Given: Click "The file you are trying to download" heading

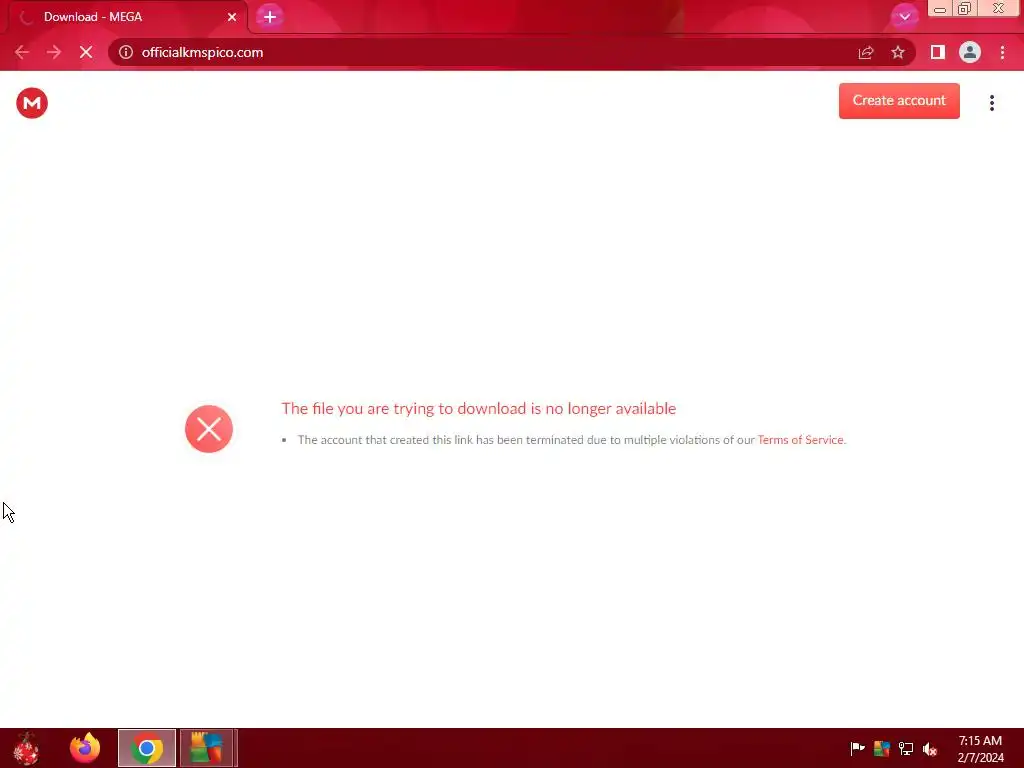Looking at the screenshot, I should 479,409.
